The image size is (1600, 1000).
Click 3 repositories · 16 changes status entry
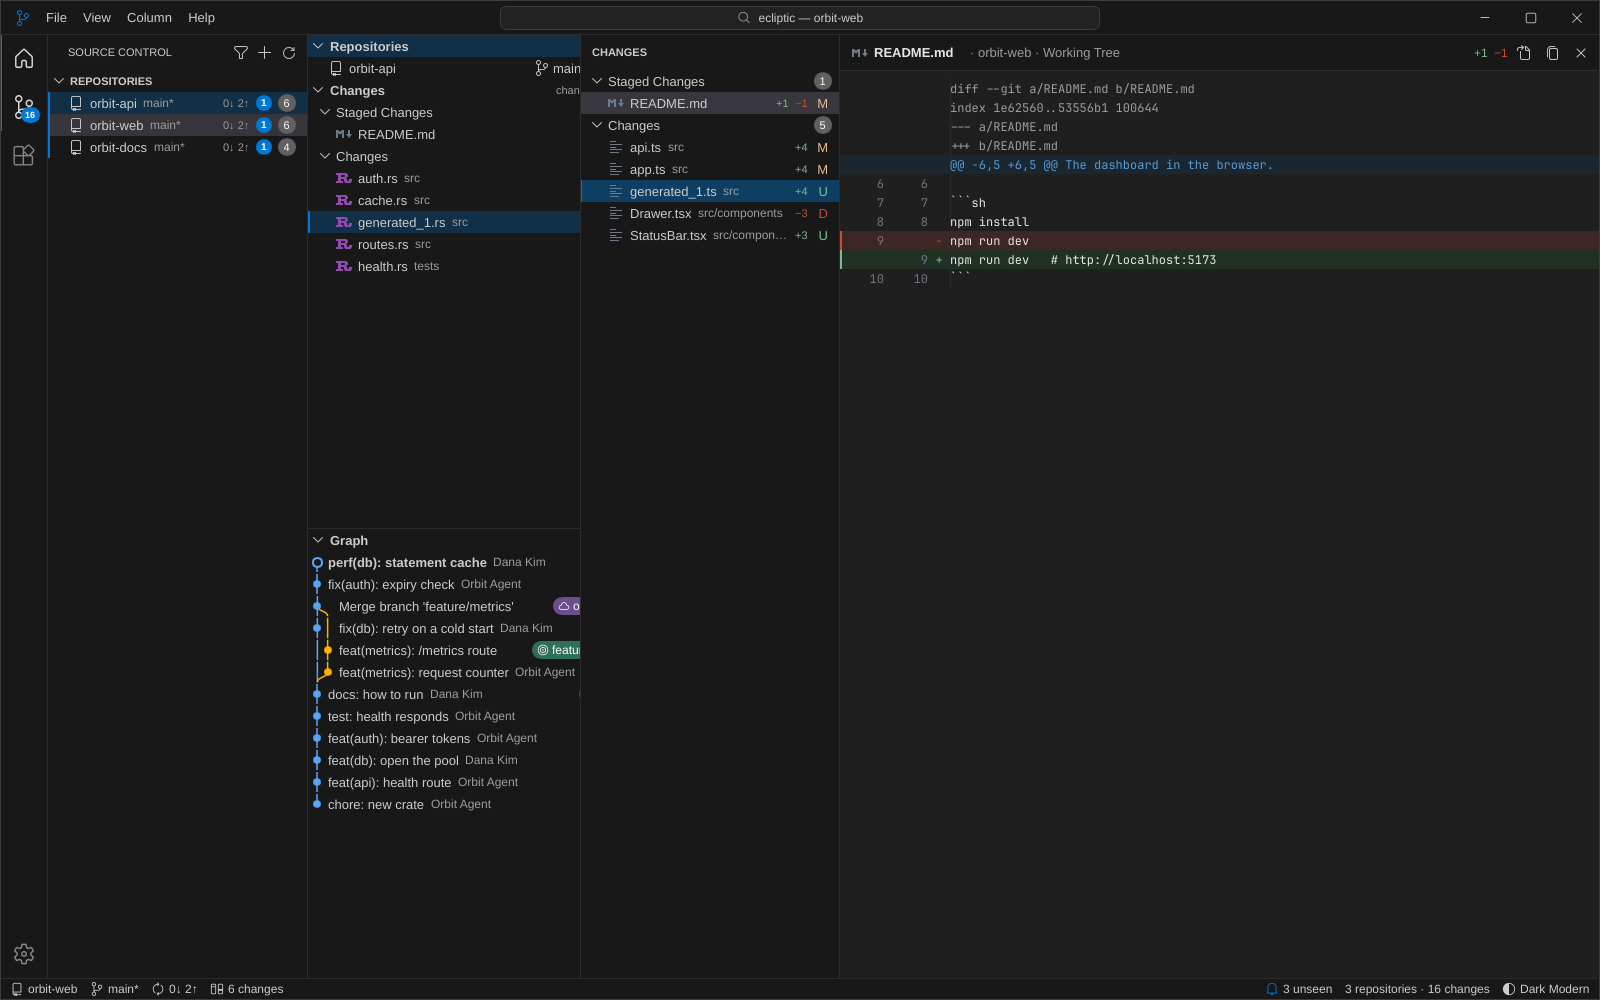click(x=1417, y=989)
